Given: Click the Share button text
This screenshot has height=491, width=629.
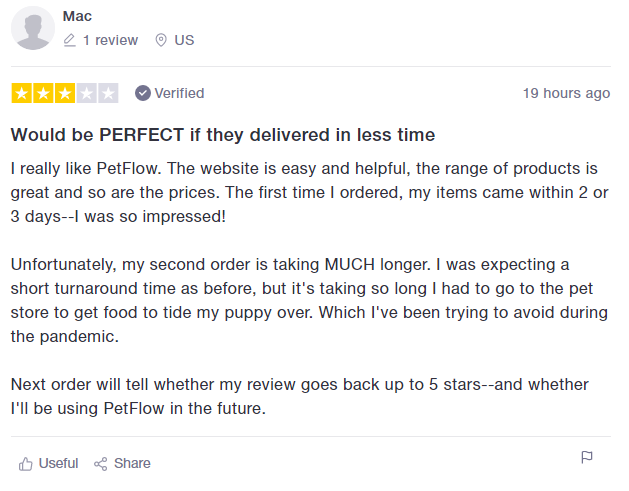Looking at the screenshot, I should coord(132,463).
